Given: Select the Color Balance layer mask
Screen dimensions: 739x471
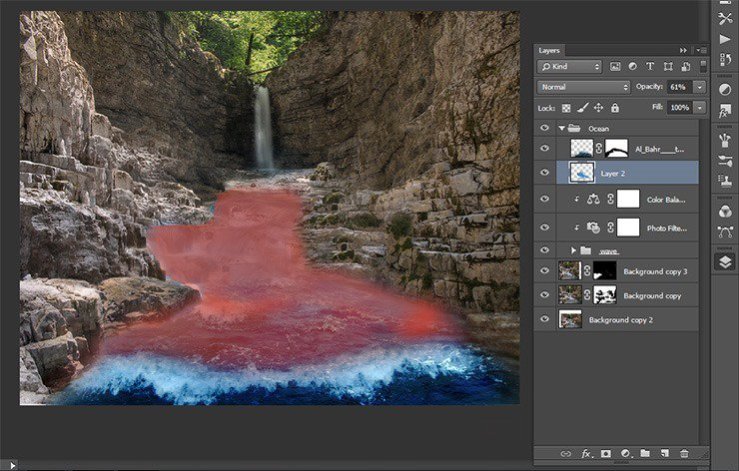Looking at the screenshot, I should pyautogui.click(x=628, y=199).
